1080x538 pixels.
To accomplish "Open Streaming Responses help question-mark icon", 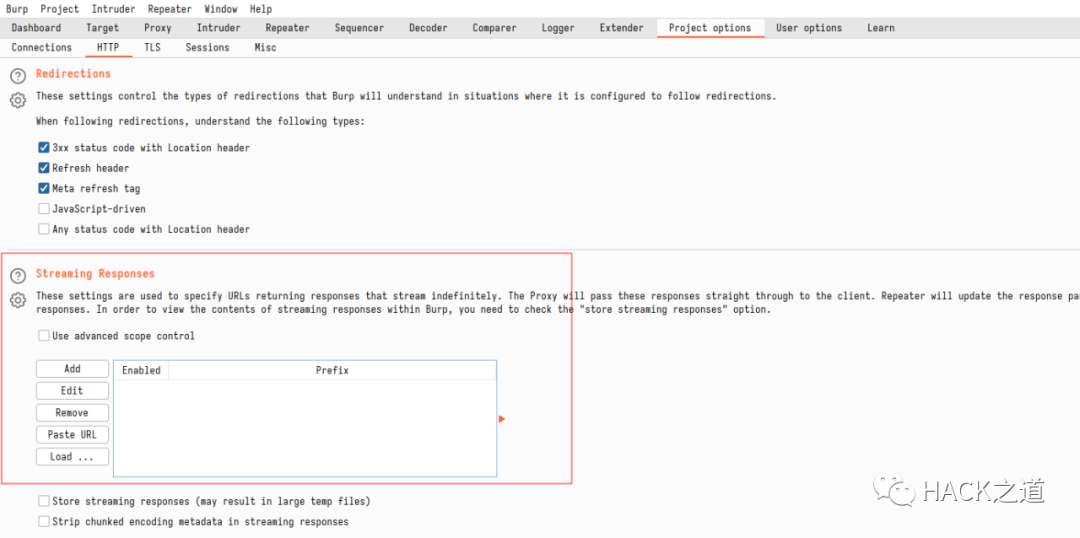I will [x=18, y=276].
